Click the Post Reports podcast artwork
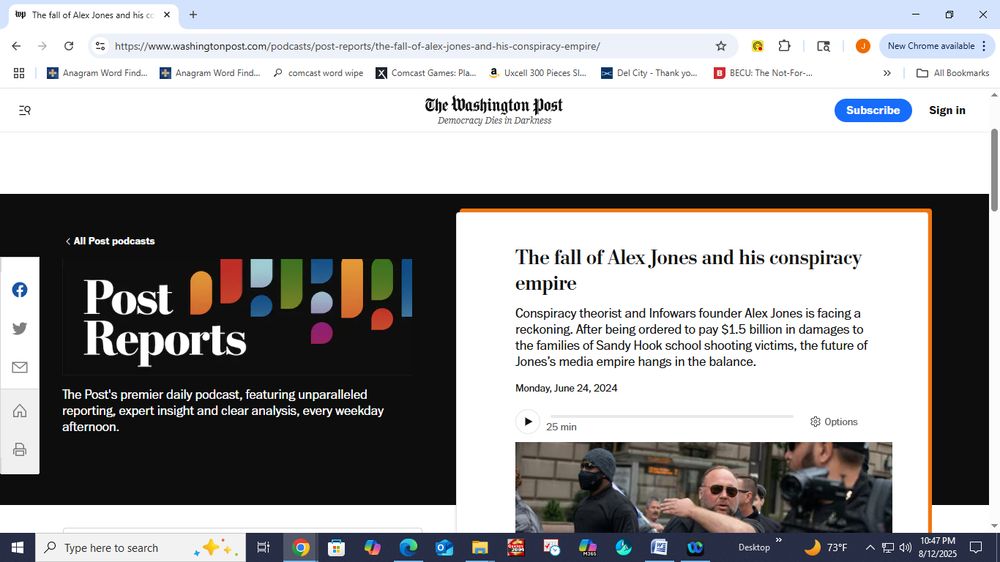Viewport: 1000px width, 562px height. 237,316
